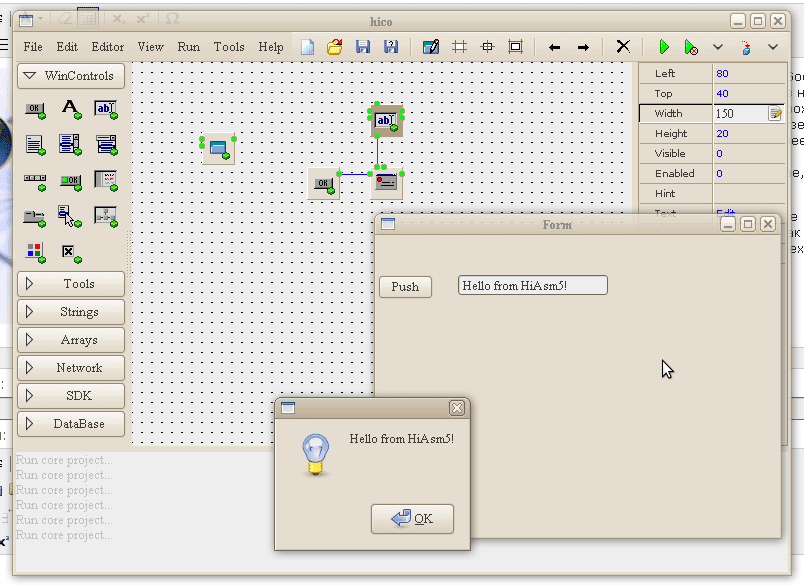Image resolution: width=804 pixels, height=586 pixels.
Task: Click the Push button on the Form
Action: 405,287
